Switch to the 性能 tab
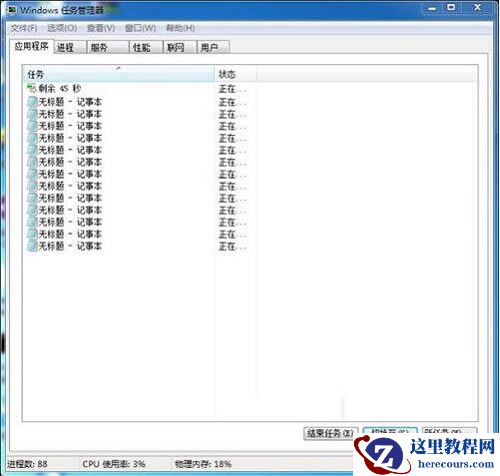500x476 pixels. pos(146,47)
